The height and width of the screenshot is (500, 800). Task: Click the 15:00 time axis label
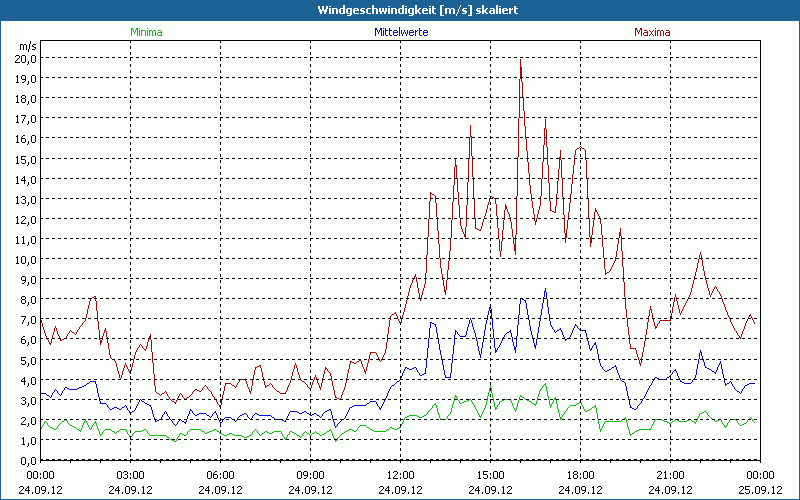(x=490, y=474)
